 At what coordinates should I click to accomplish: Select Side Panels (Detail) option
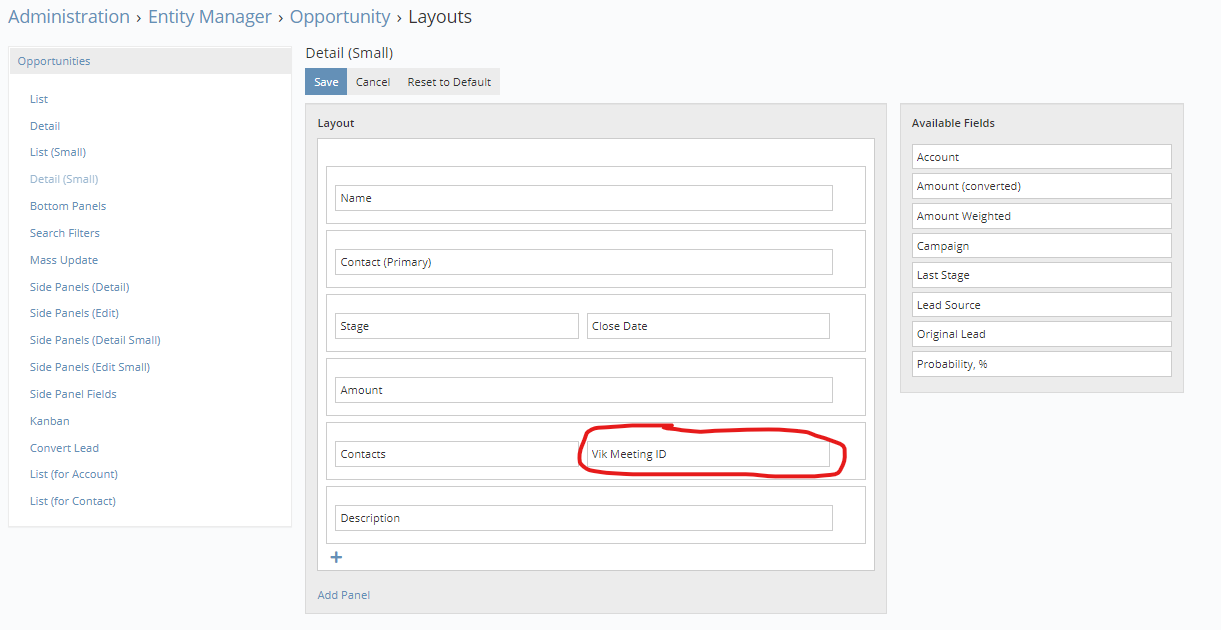pyautogui.click(x=79, y=286)
